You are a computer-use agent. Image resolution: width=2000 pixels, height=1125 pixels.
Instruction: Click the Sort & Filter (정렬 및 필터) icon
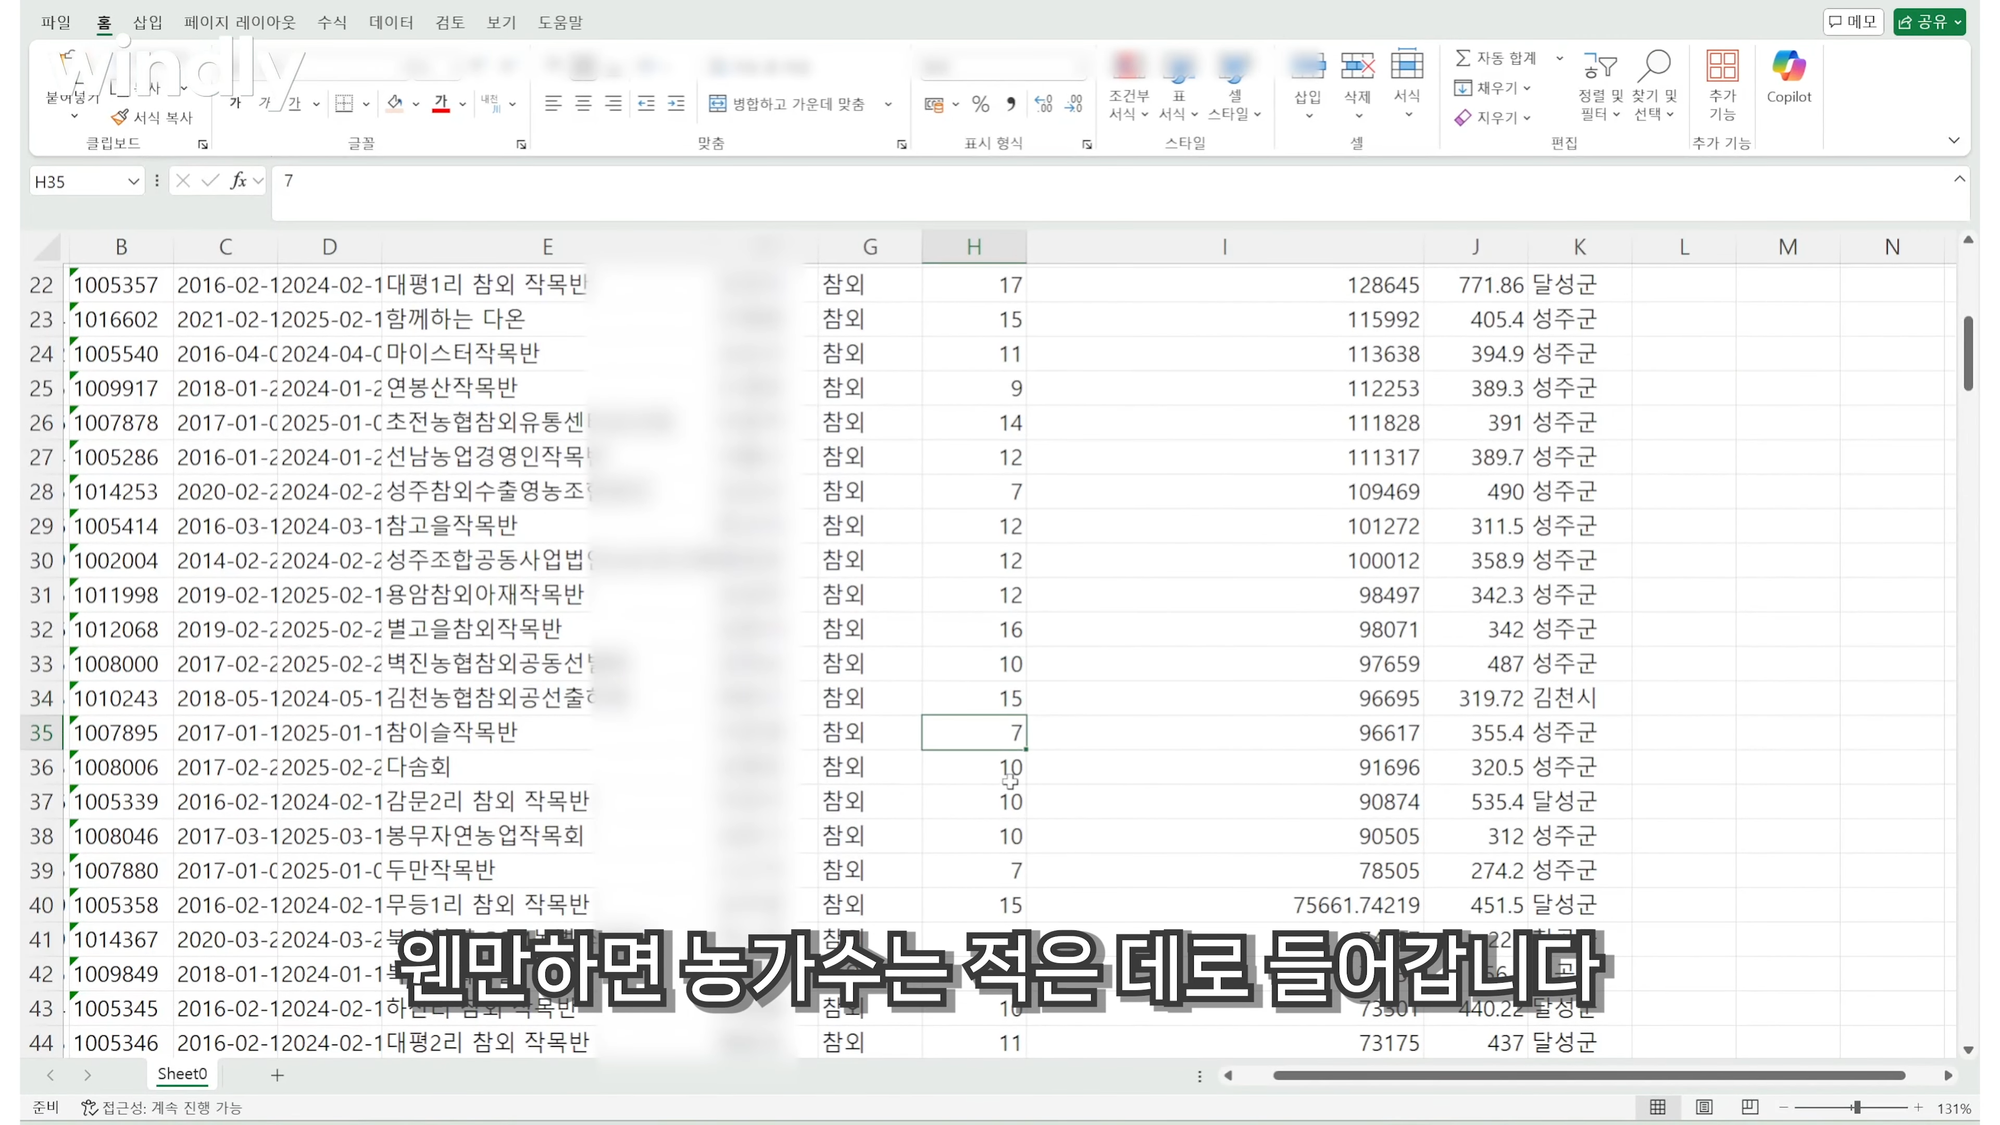coord(1600,66)
